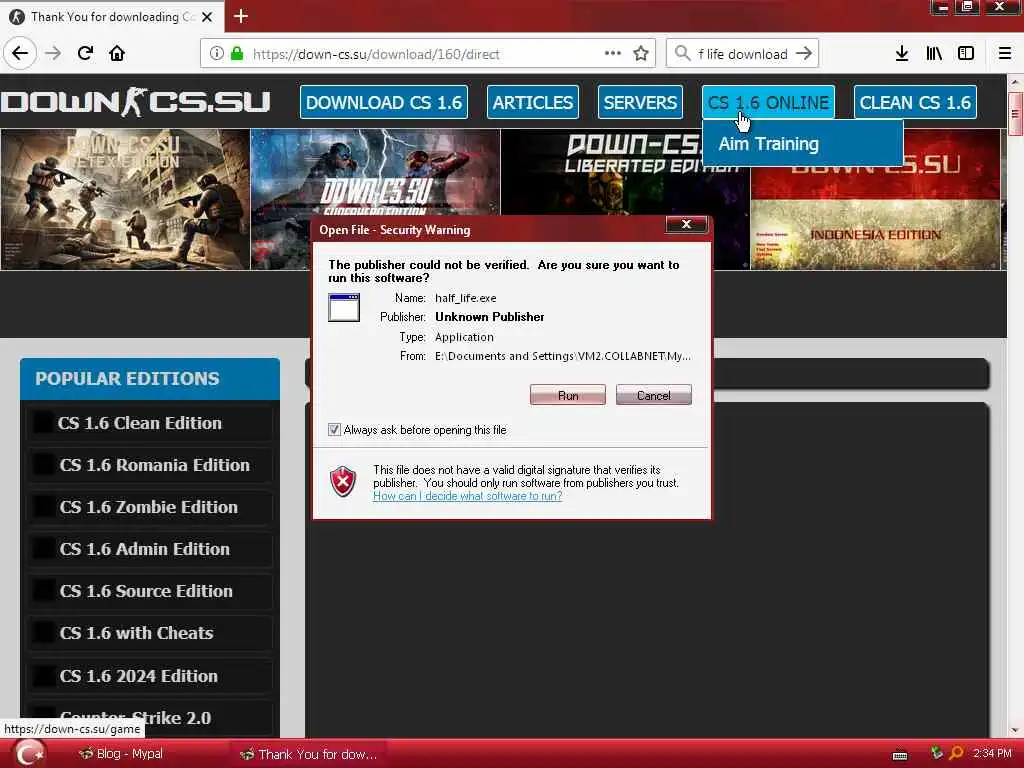Image resolution: width=1024 pixels, height=768 pixels.
Task: Open the SERVERS menu item
Action: click(x=640, y=103)
